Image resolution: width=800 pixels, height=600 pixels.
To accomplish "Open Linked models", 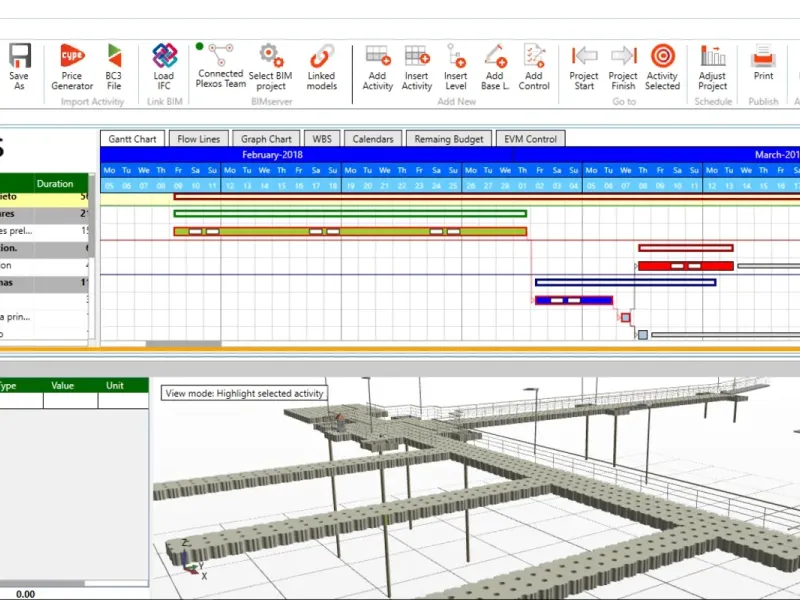I will coord(321,66).
